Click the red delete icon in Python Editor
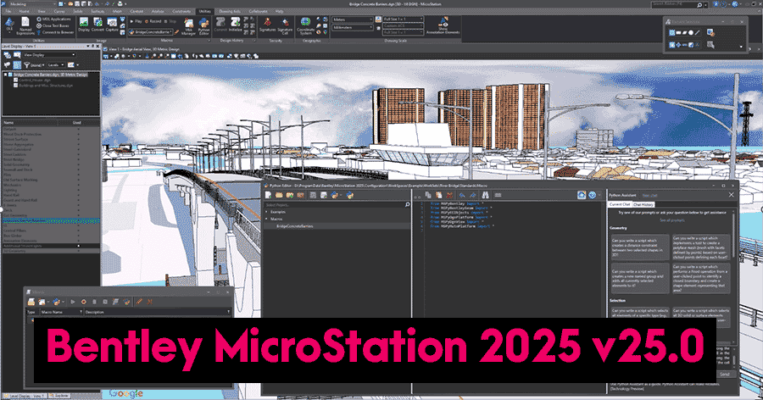The image size is (763, 400). point(450,195)
